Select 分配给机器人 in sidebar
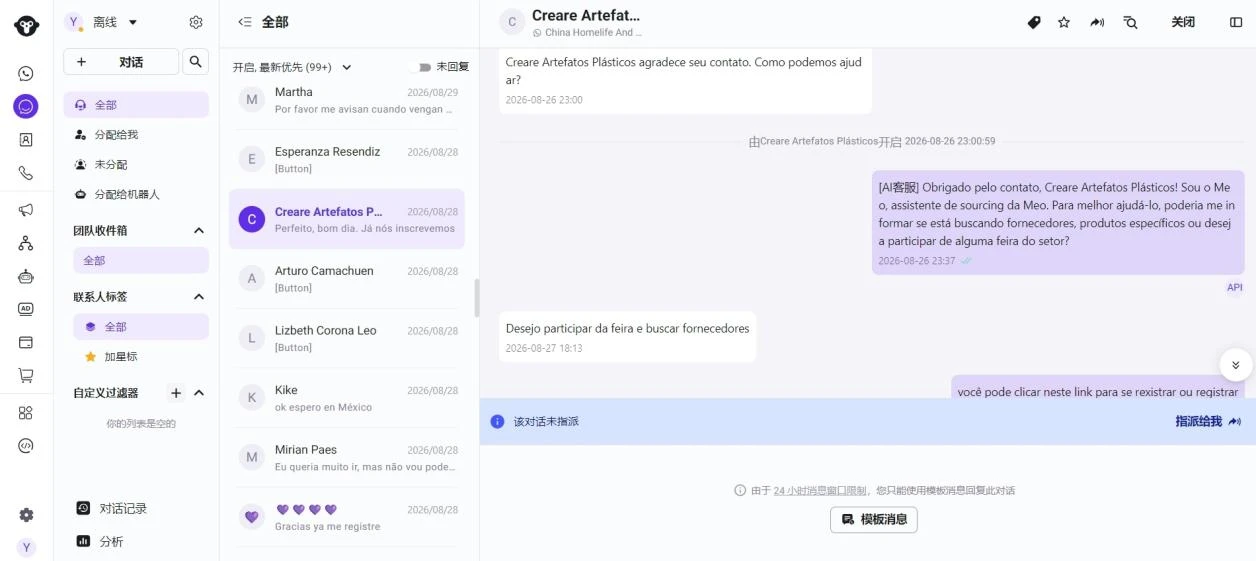 click(x=136, y=195)
